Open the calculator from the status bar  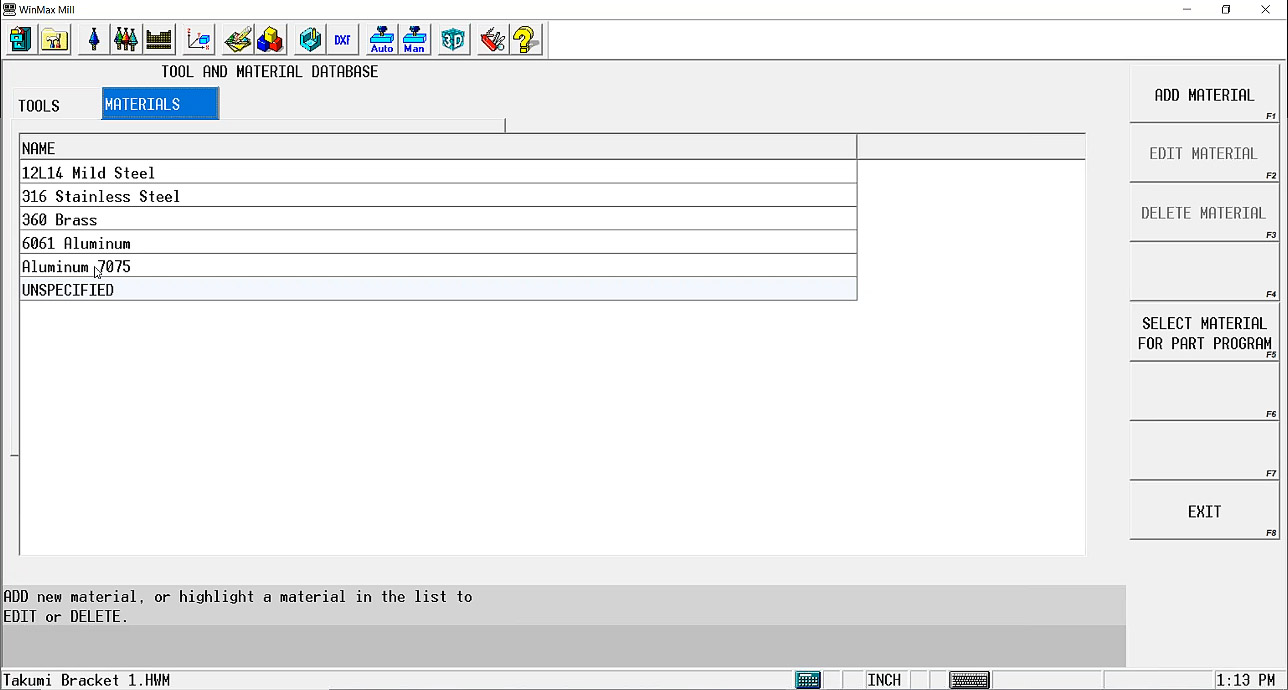tap(808, 679)
